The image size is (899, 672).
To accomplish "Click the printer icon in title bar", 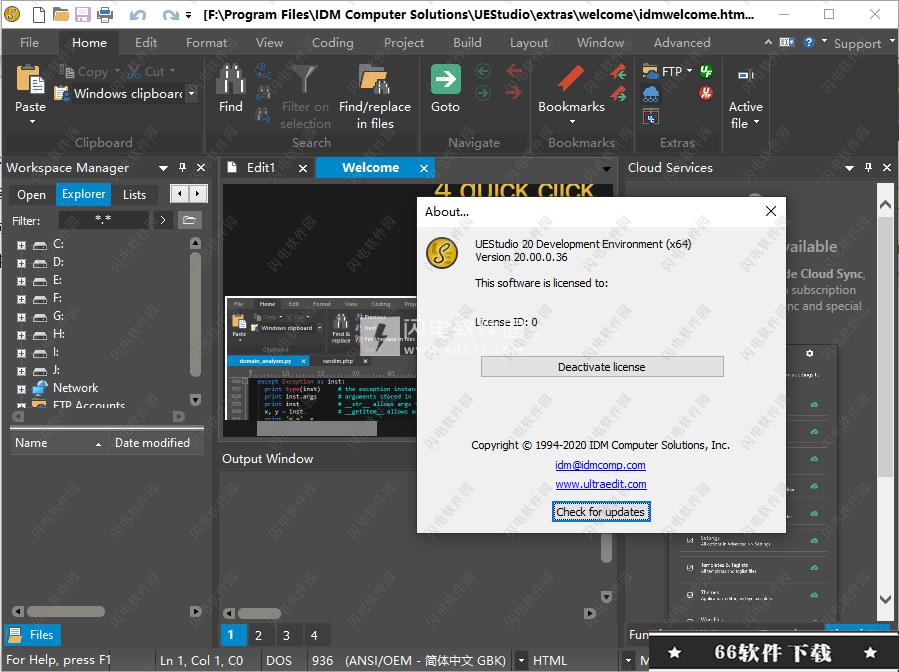I will click(105, 14).
